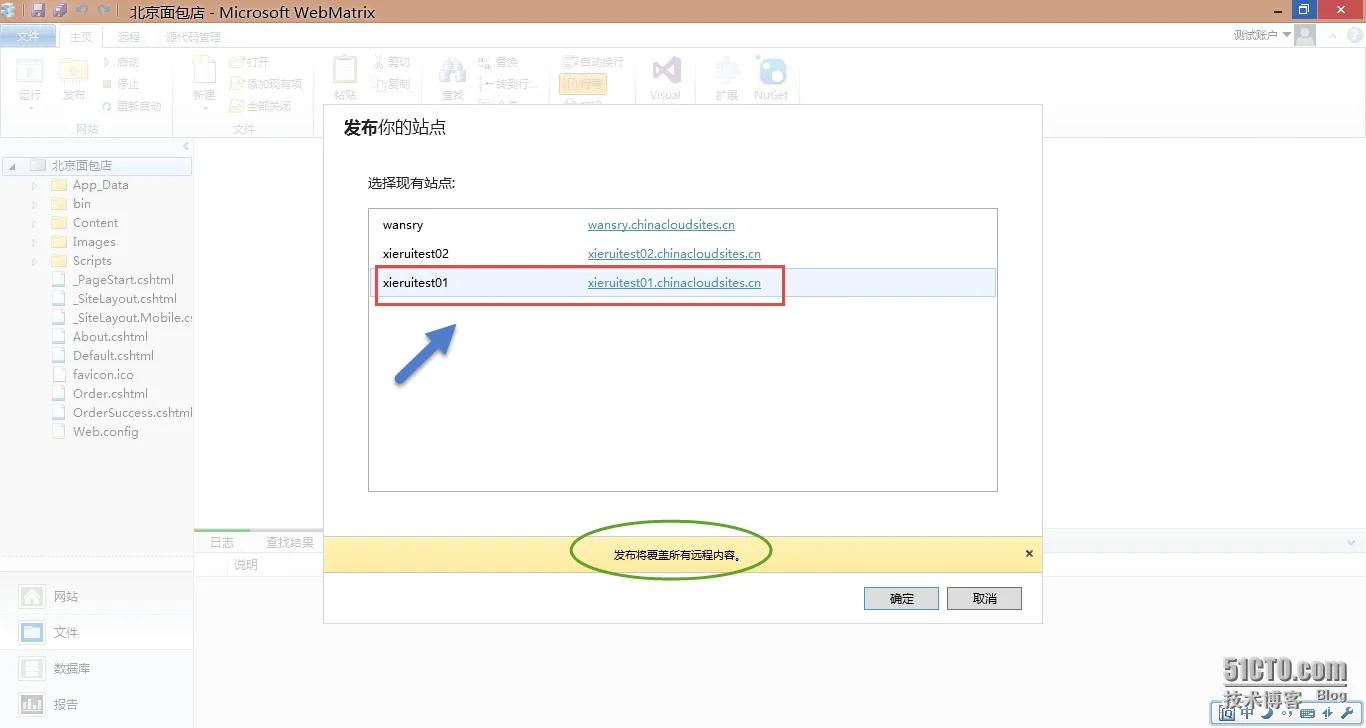
Task: Click the 替换 (Replace) ribbon icon
Action: (485, 62)
